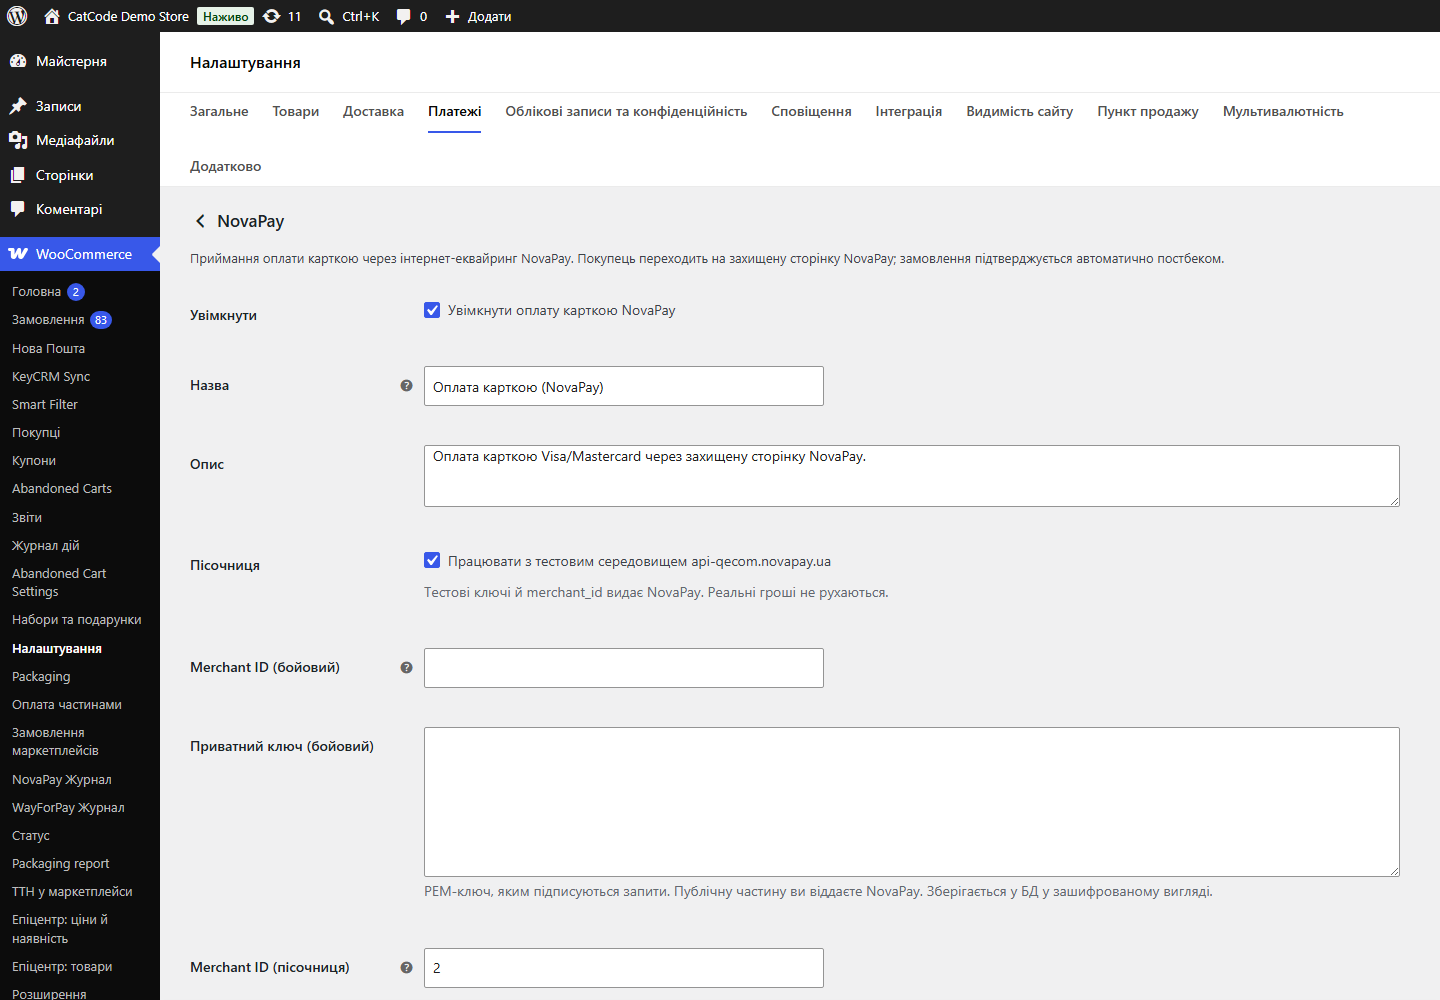Select the Платежі tab
Viewport: 1440px width, 1000px height.
coord(455,111)
